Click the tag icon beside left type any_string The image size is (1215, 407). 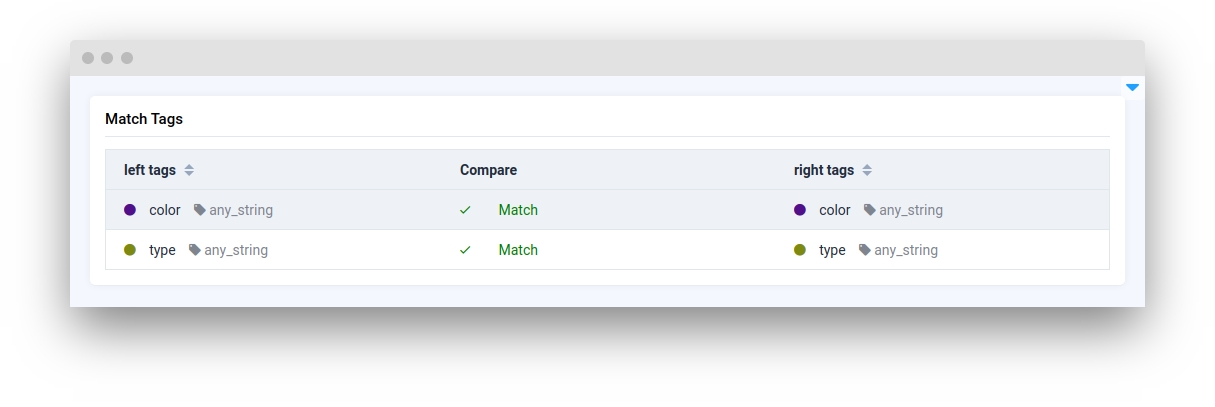click(195, 250)
